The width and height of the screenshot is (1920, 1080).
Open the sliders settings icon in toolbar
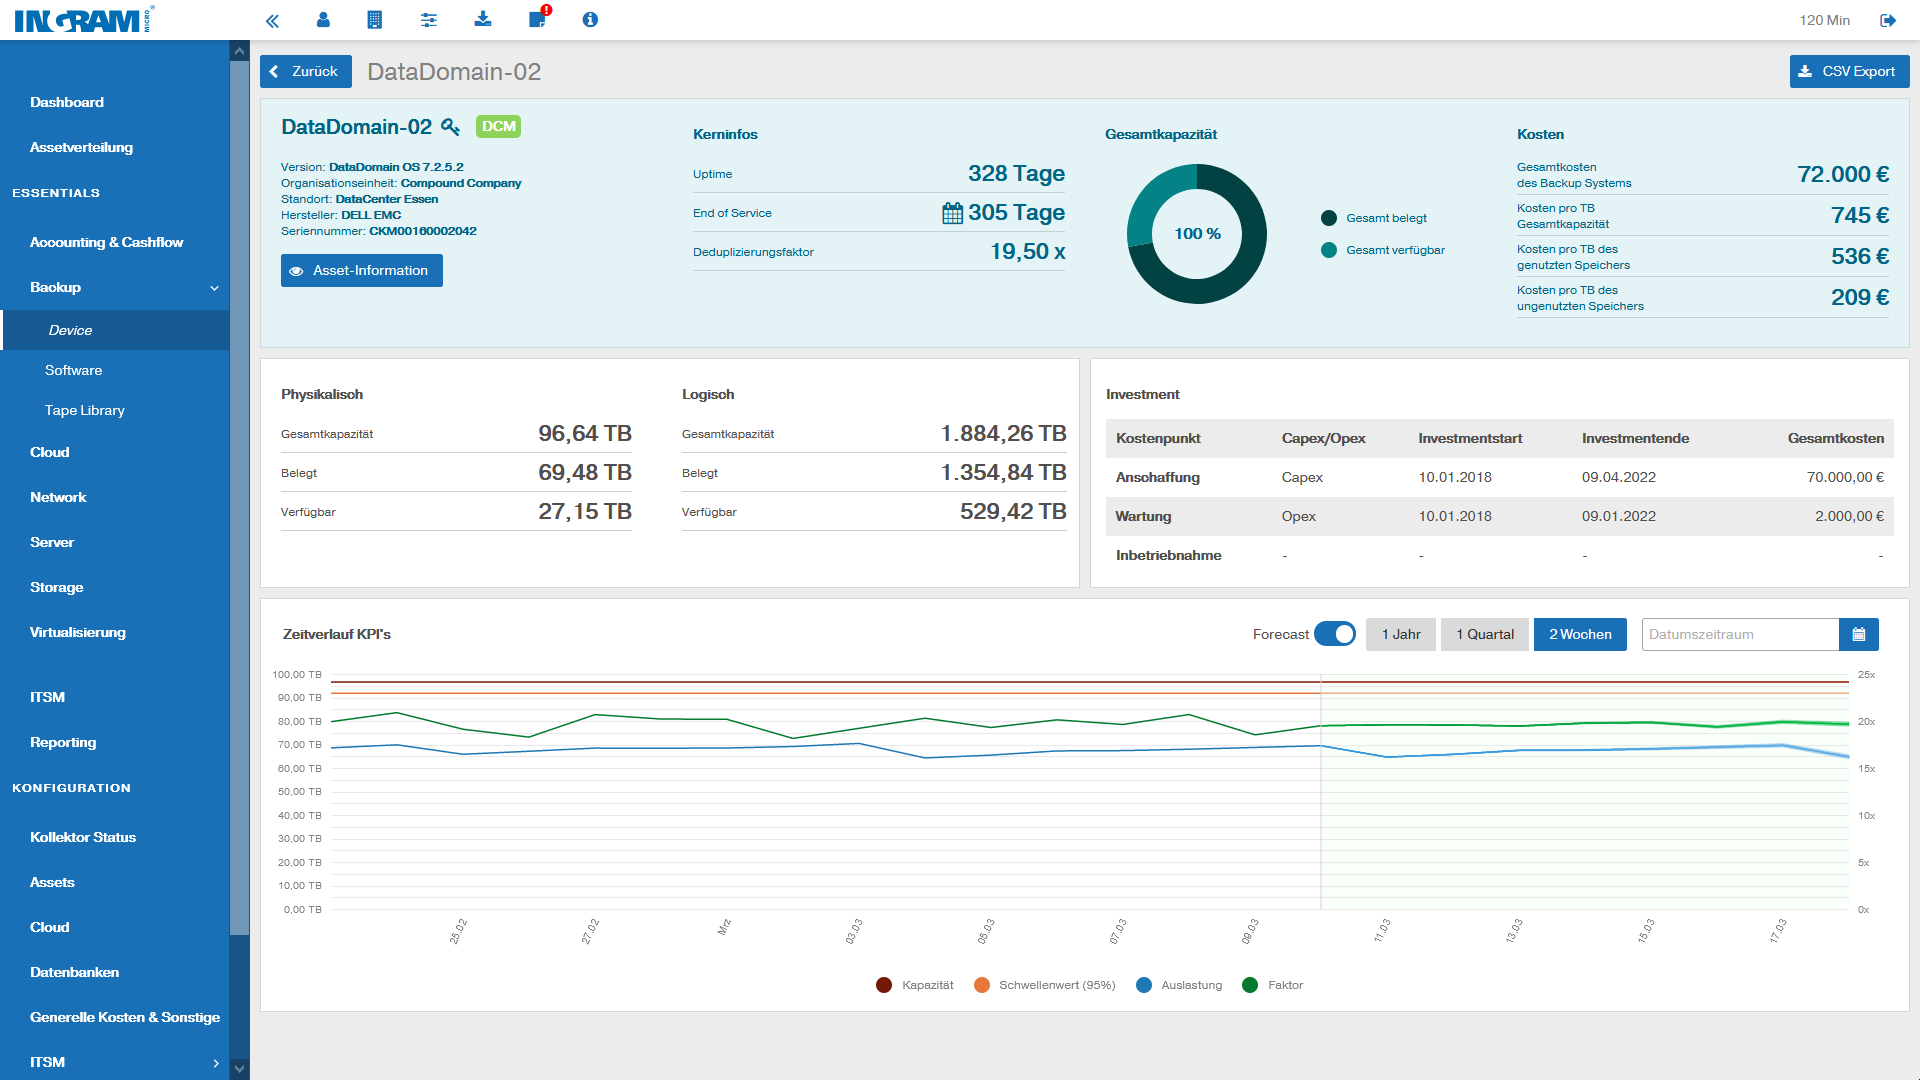(429, 20)
